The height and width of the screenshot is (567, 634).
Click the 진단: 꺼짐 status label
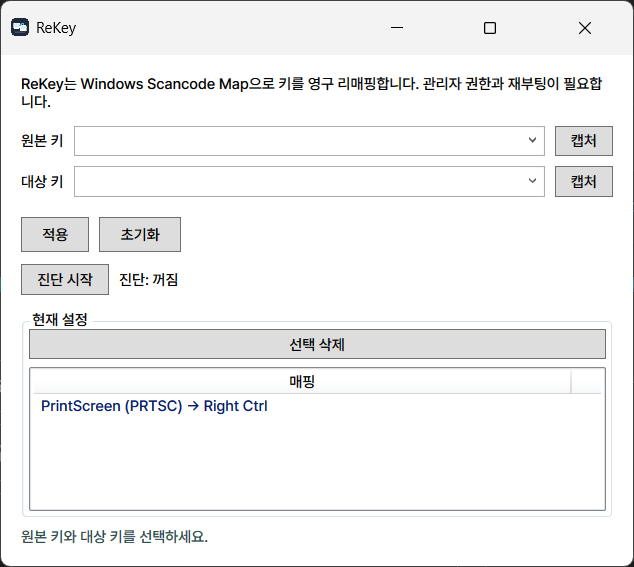149,280
